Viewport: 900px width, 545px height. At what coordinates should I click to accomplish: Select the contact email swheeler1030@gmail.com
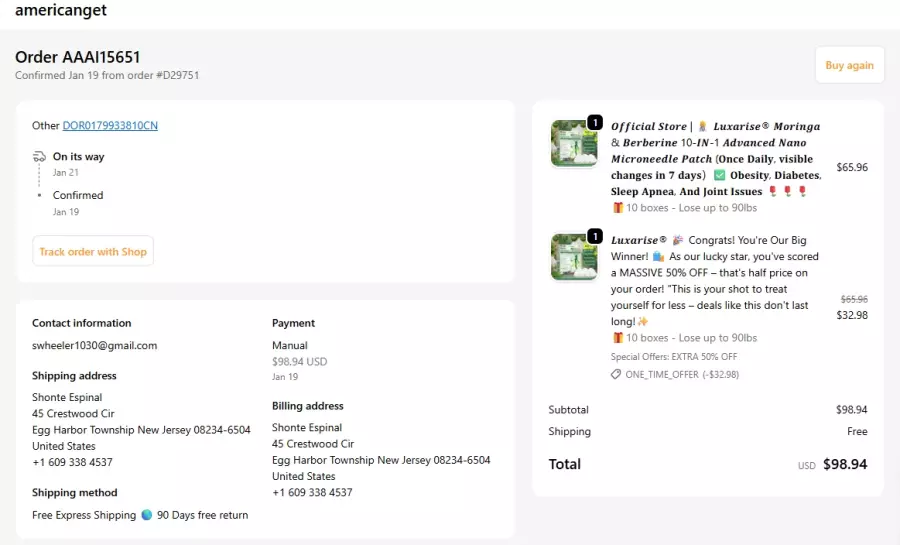[94, 345]
